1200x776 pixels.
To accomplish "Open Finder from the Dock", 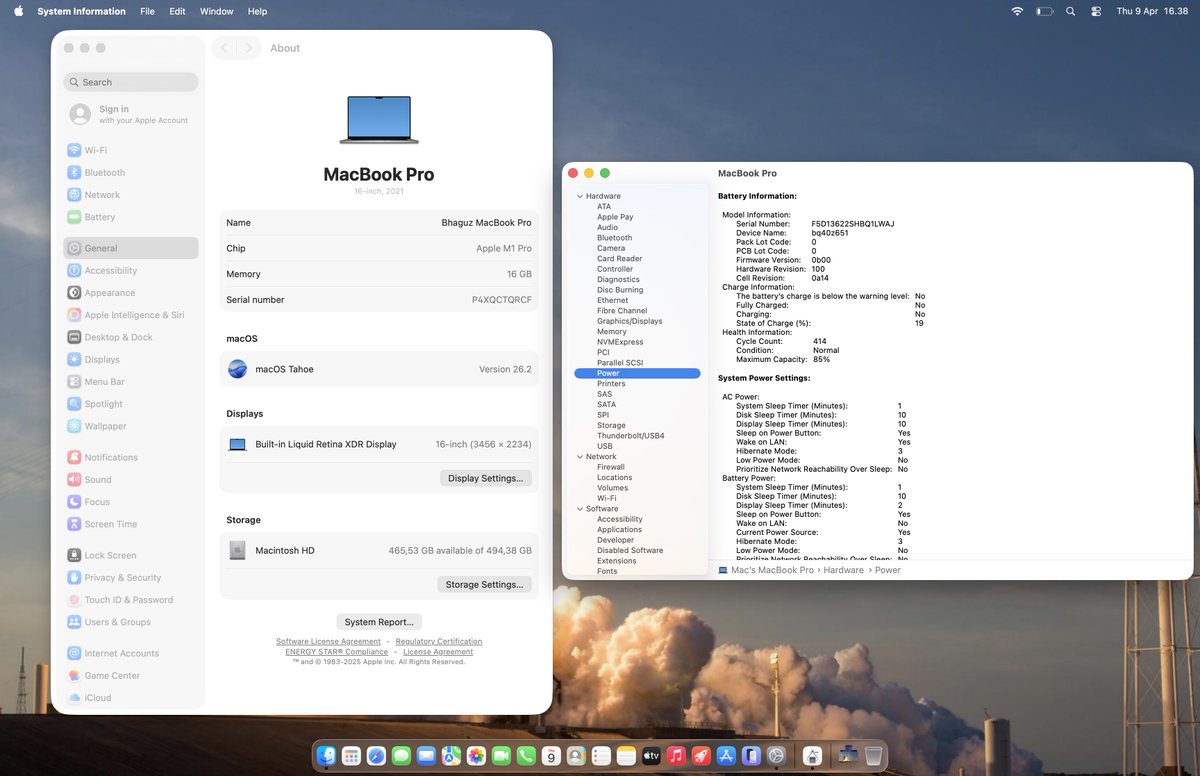I will point(326,756).
